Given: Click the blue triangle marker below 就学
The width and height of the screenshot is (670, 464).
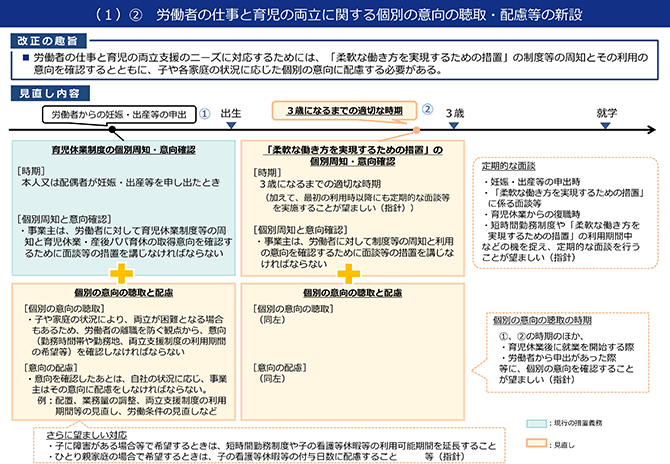Looking at the screenshot, I should click(605, 125).
